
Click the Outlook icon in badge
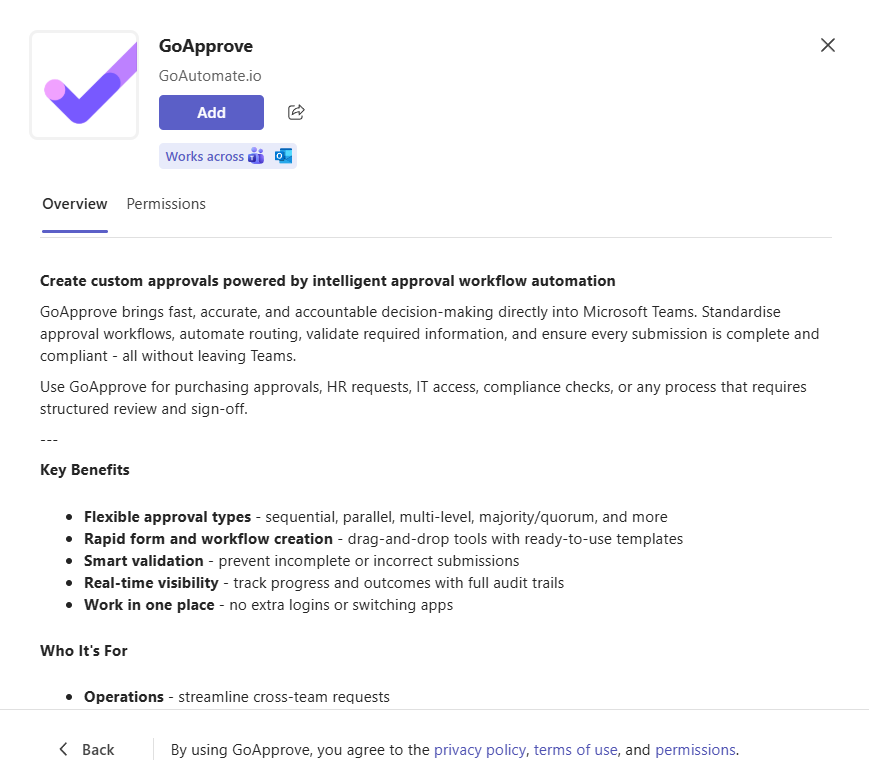point(283,156)
